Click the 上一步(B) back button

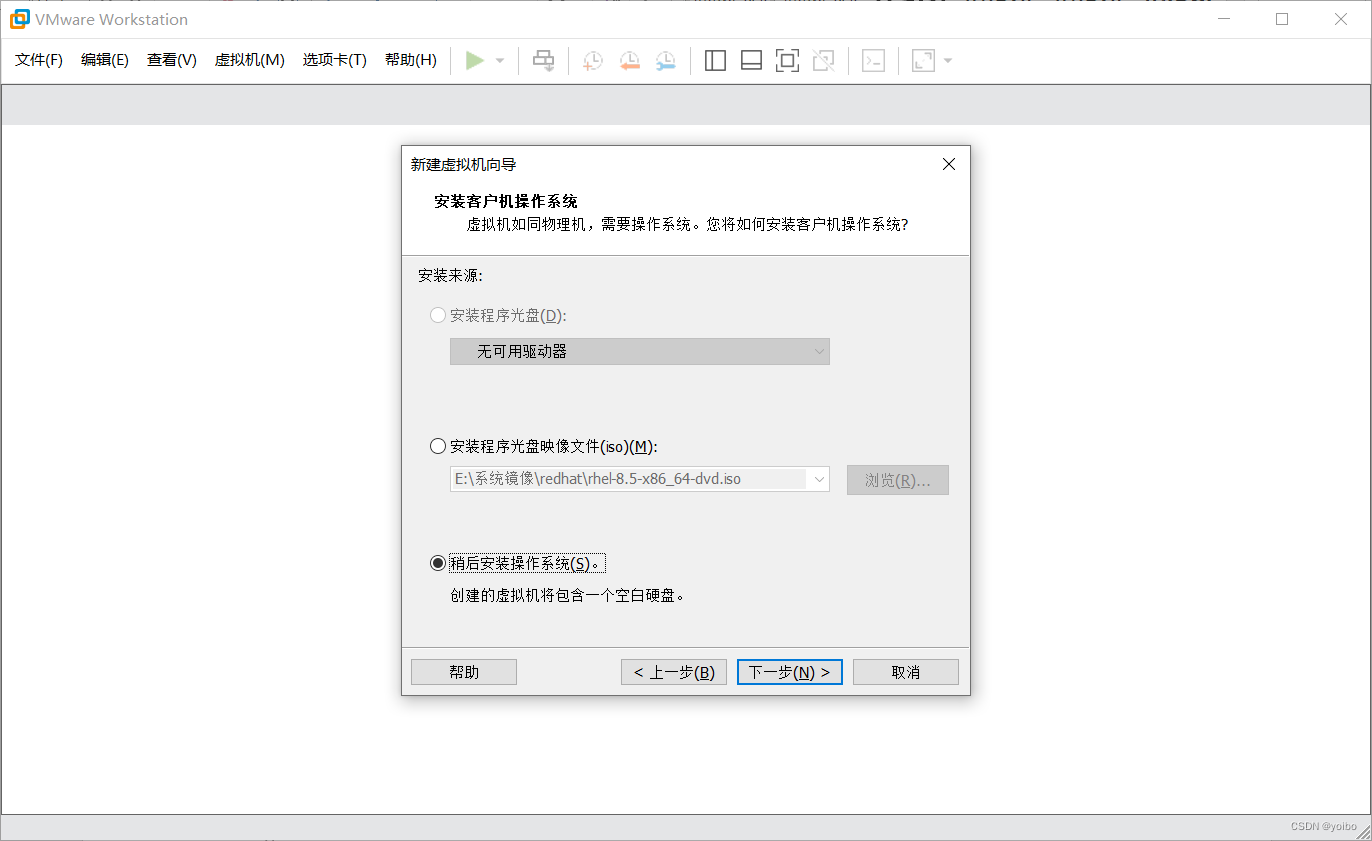(x=674, y=672)
